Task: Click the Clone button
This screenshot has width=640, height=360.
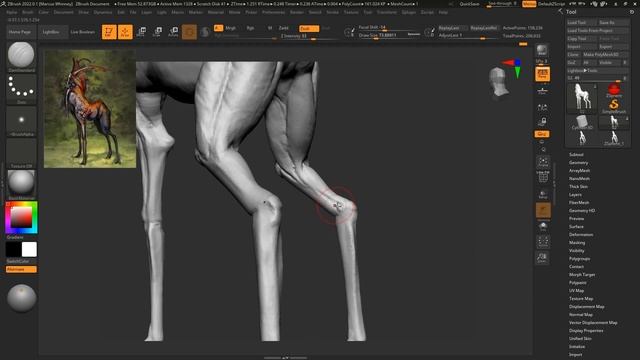Action: 573,54
